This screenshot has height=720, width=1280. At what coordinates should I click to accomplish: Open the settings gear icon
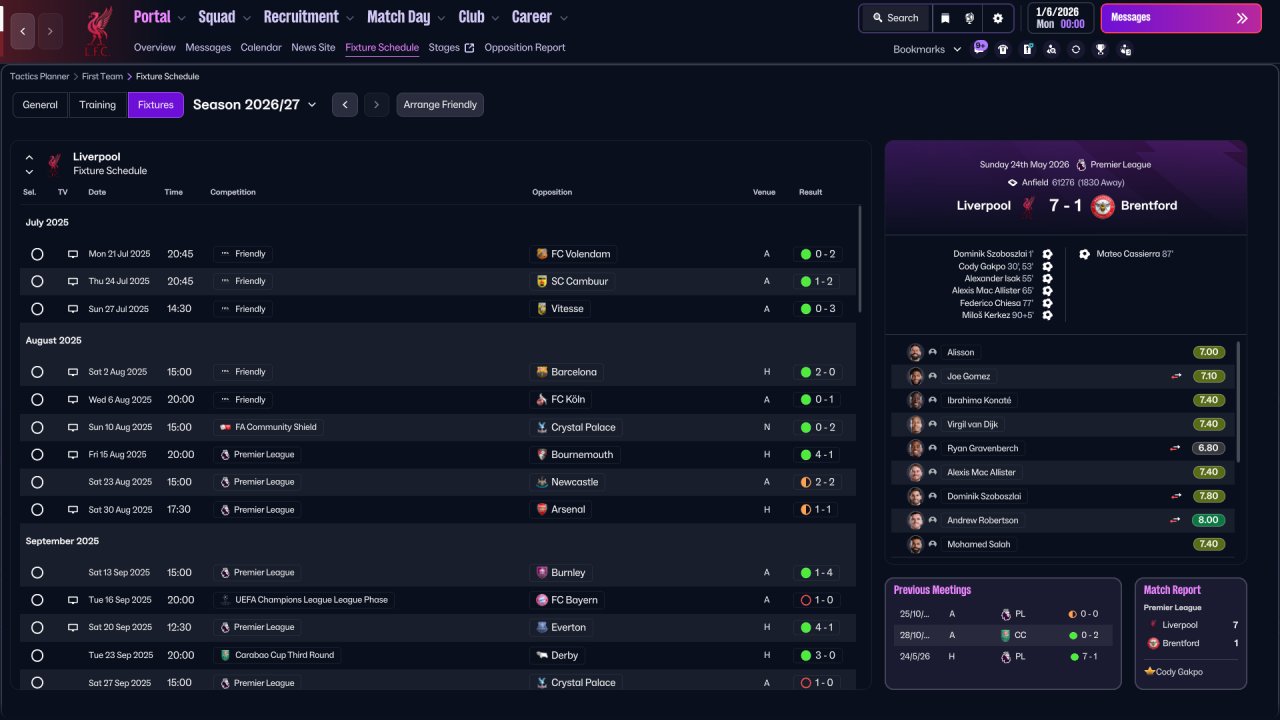(x=998, y=18)
